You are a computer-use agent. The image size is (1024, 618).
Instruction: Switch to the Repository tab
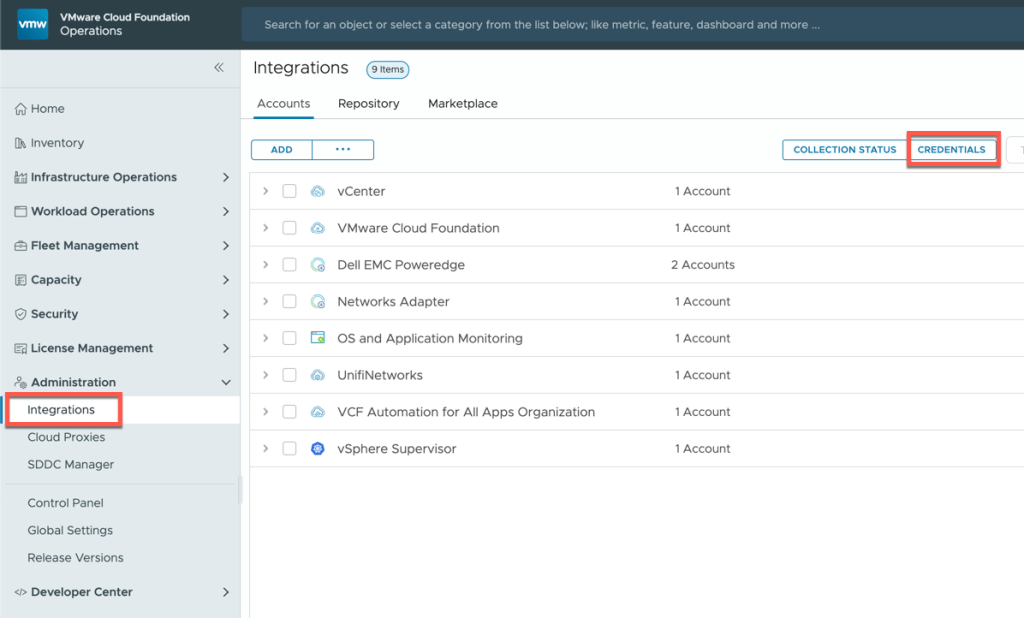(x=368, y=104)
